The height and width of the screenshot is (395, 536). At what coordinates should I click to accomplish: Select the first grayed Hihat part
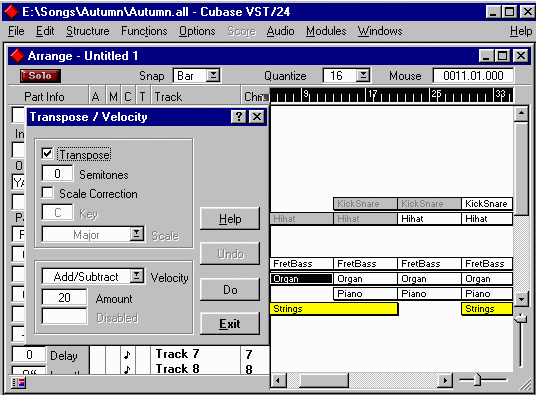coord(302,219)
